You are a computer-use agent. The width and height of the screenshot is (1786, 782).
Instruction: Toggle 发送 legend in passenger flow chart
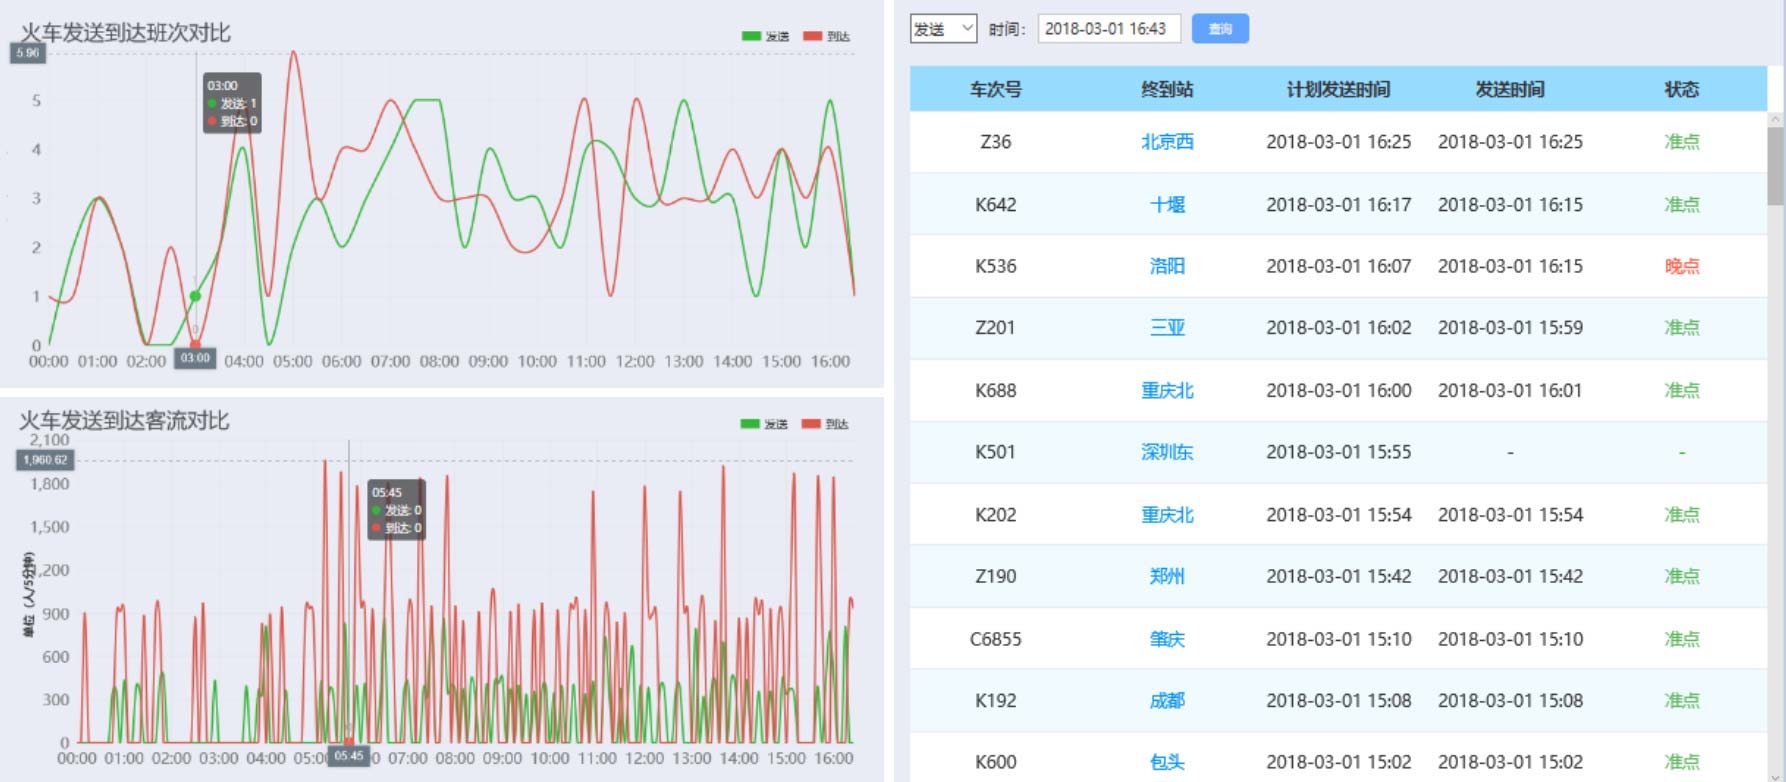764,424
